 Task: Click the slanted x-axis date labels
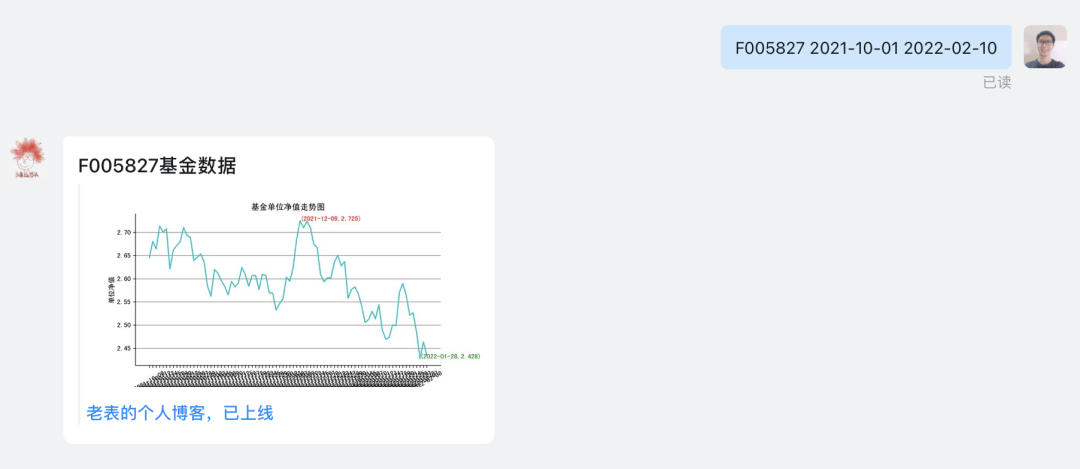click(289, 379)
